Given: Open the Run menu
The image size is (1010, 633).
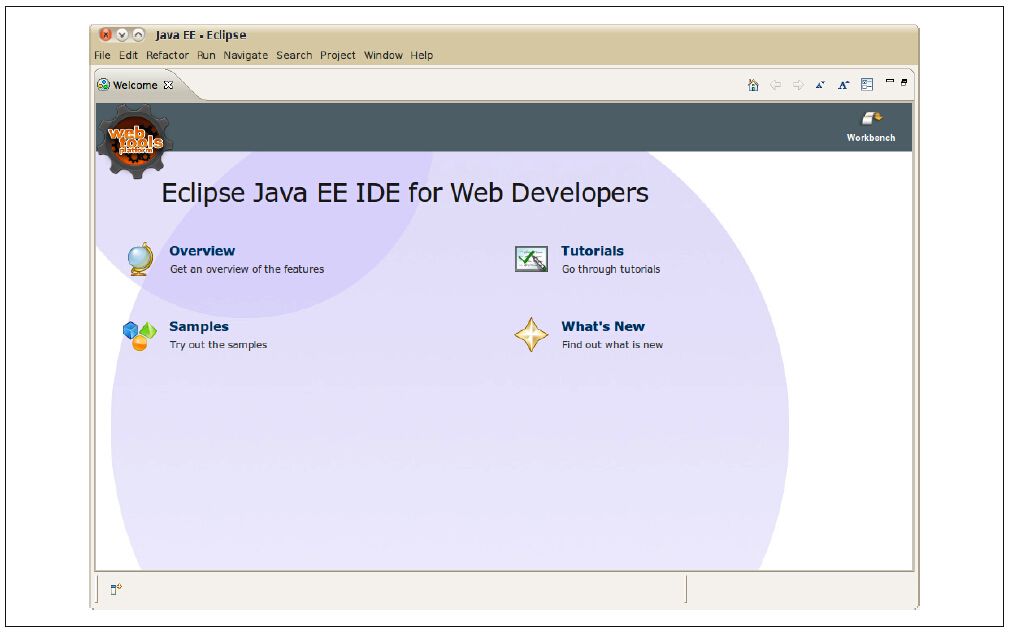Looking at the screenshot, I should point(206,55).
